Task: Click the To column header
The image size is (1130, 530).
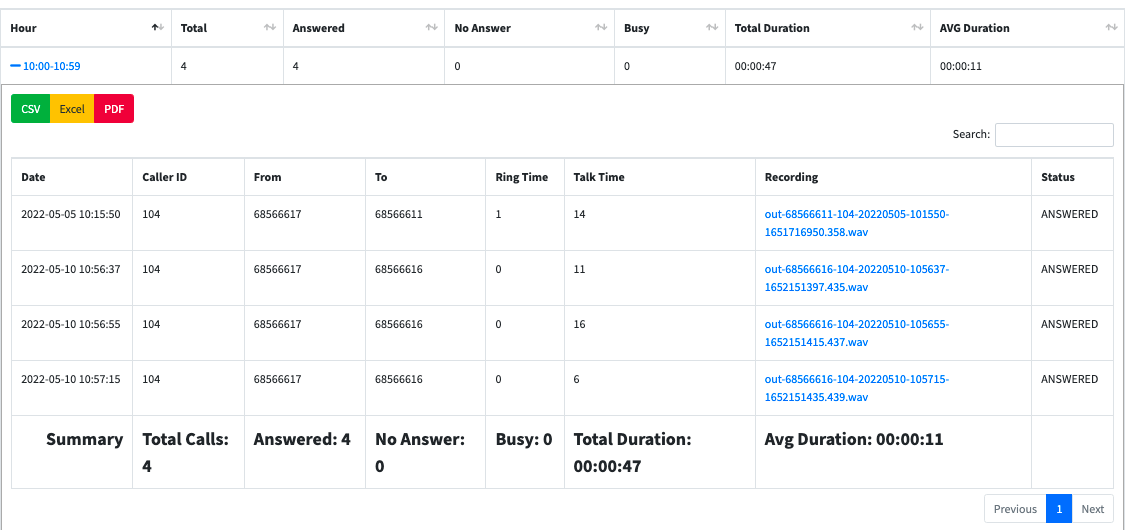Action: click(x=426, y=177)
